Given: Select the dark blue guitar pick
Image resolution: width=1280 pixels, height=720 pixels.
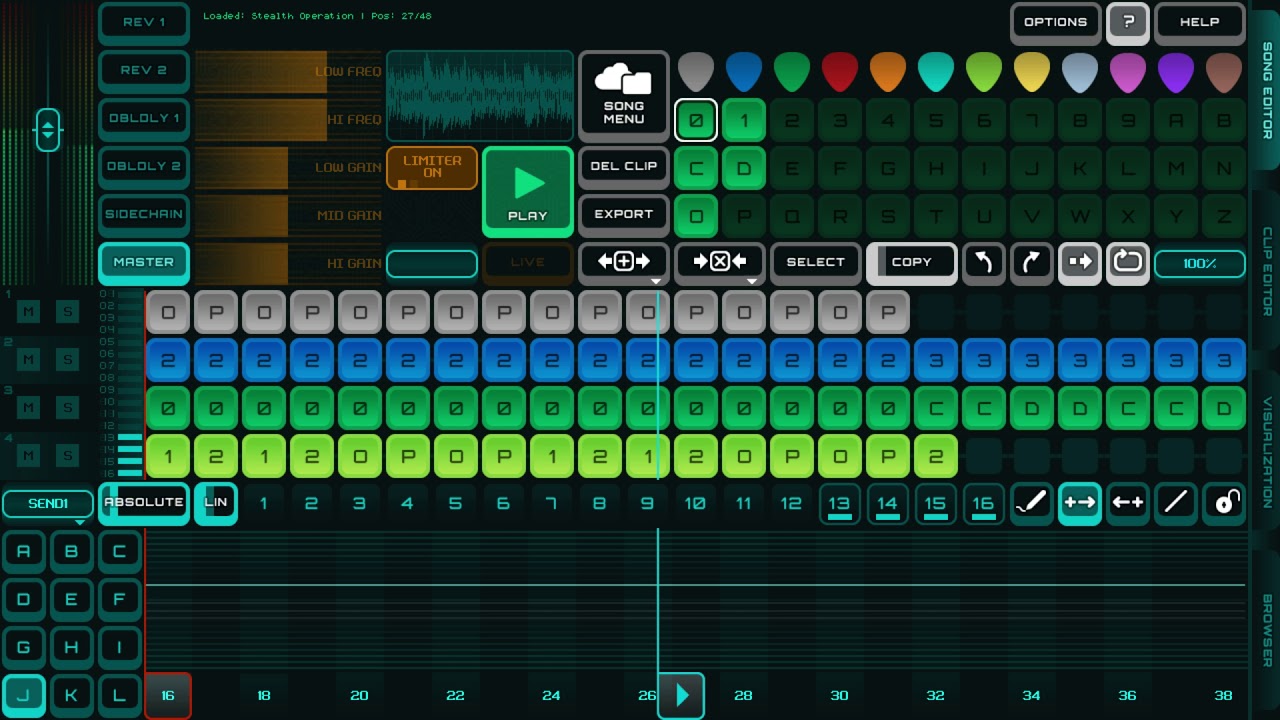Looking at the screenshot, I should (744, 72).
